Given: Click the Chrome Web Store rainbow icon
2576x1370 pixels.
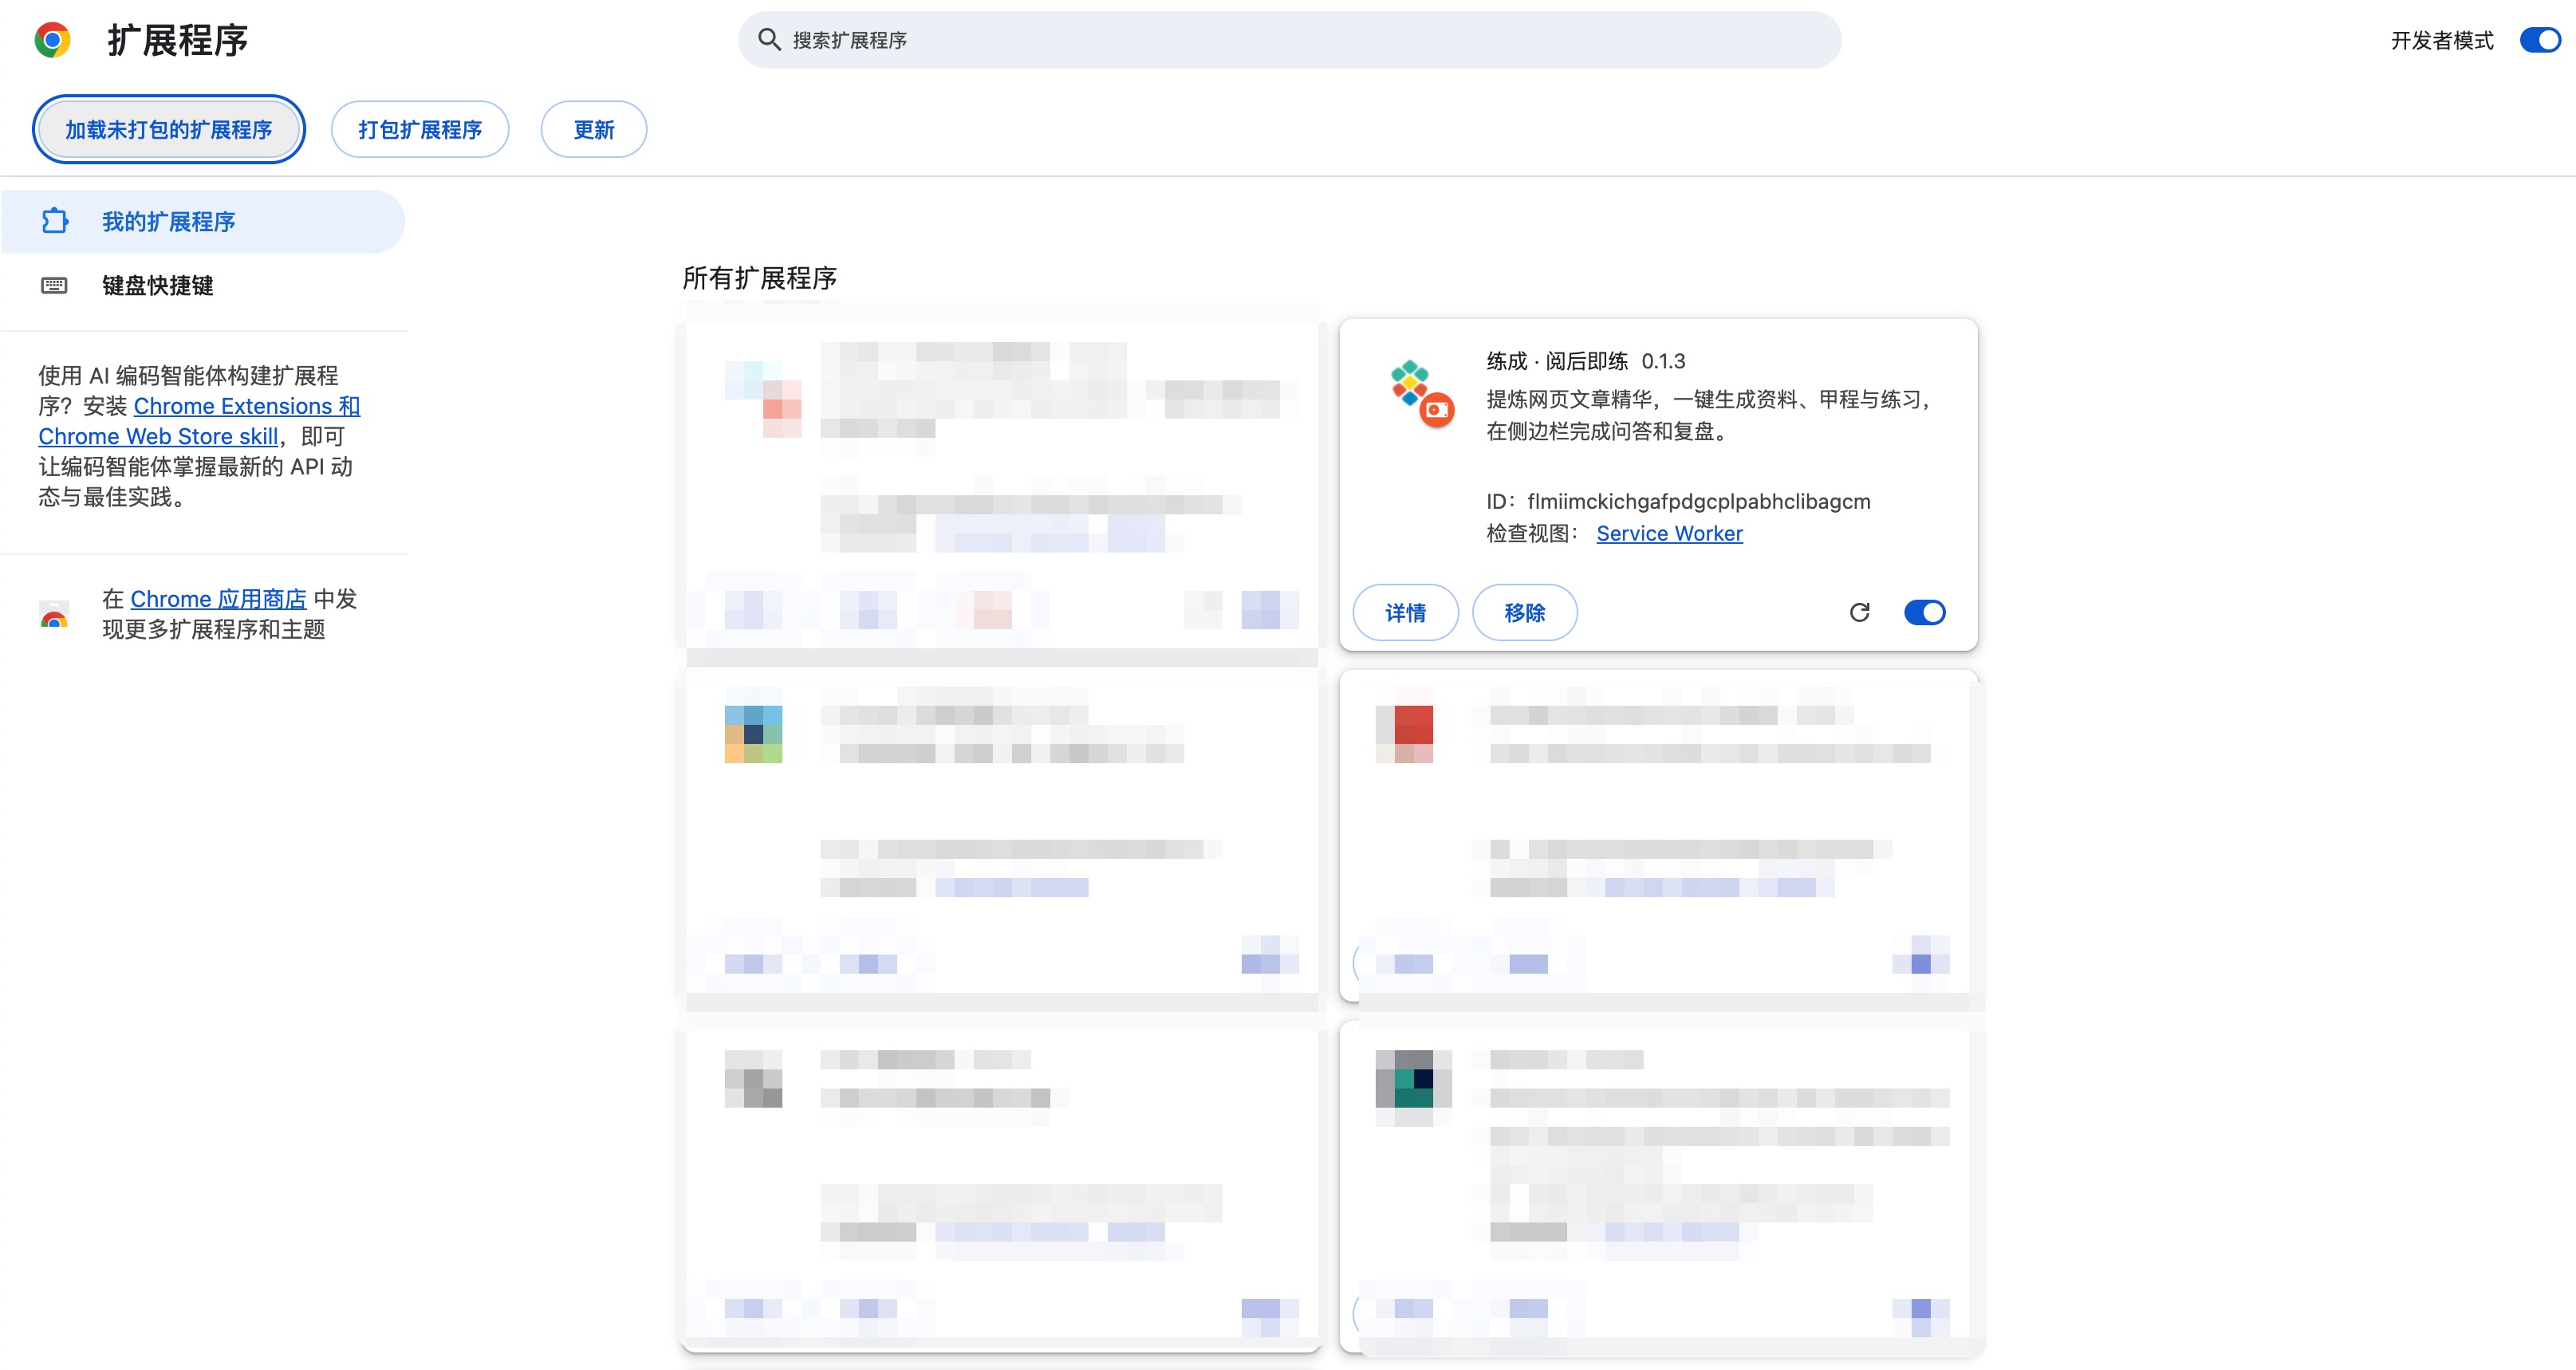Looking at the screenshot, I should 54,614.
